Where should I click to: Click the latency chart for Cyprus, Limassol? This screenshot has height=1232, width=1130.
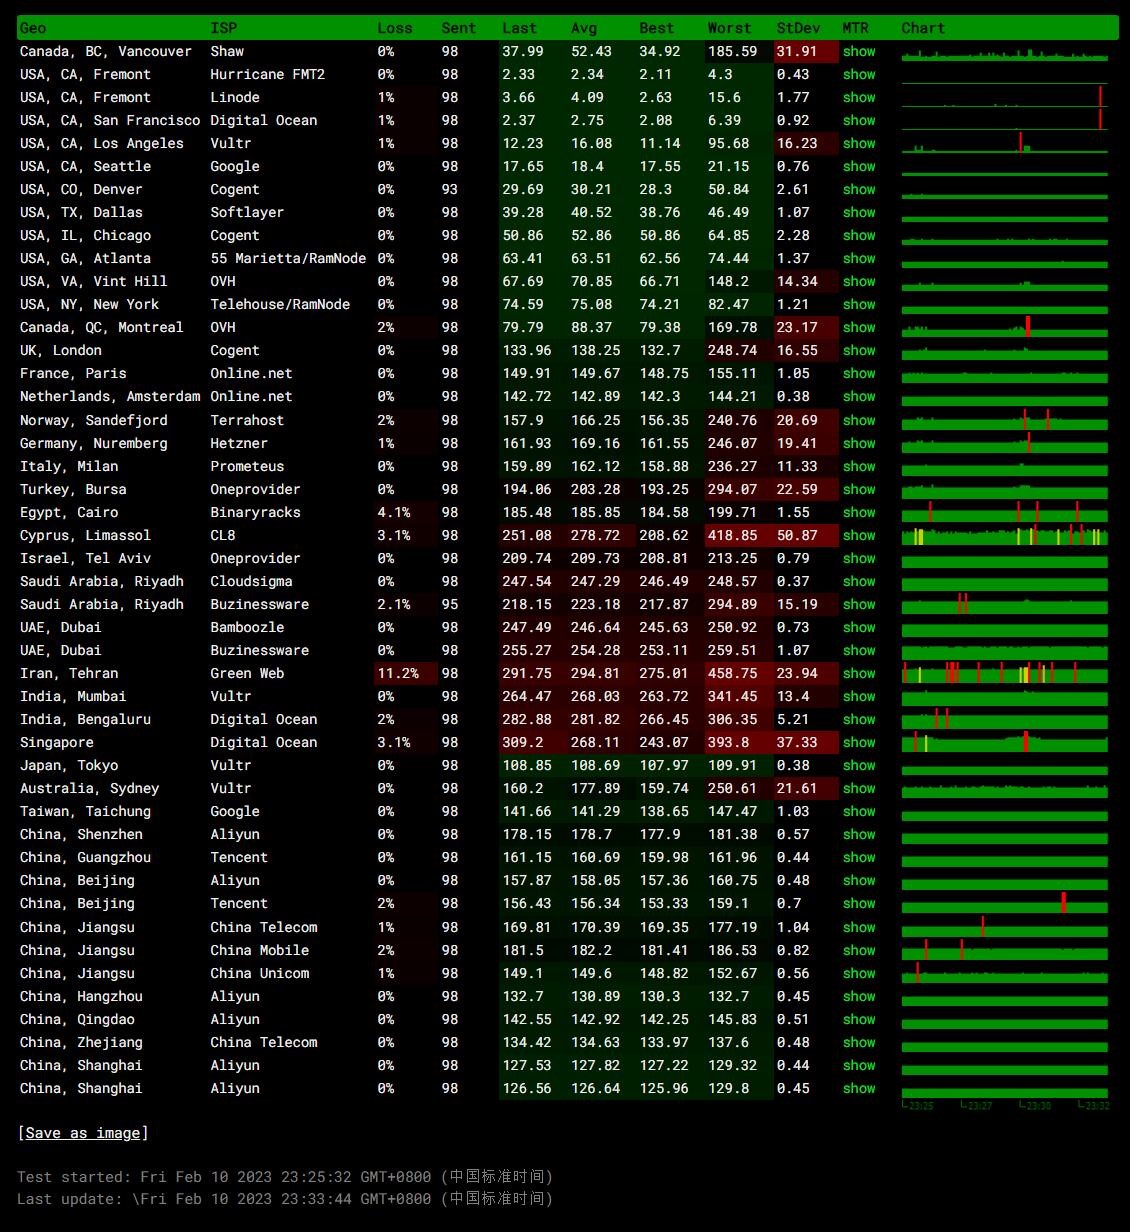(1005, 535)
